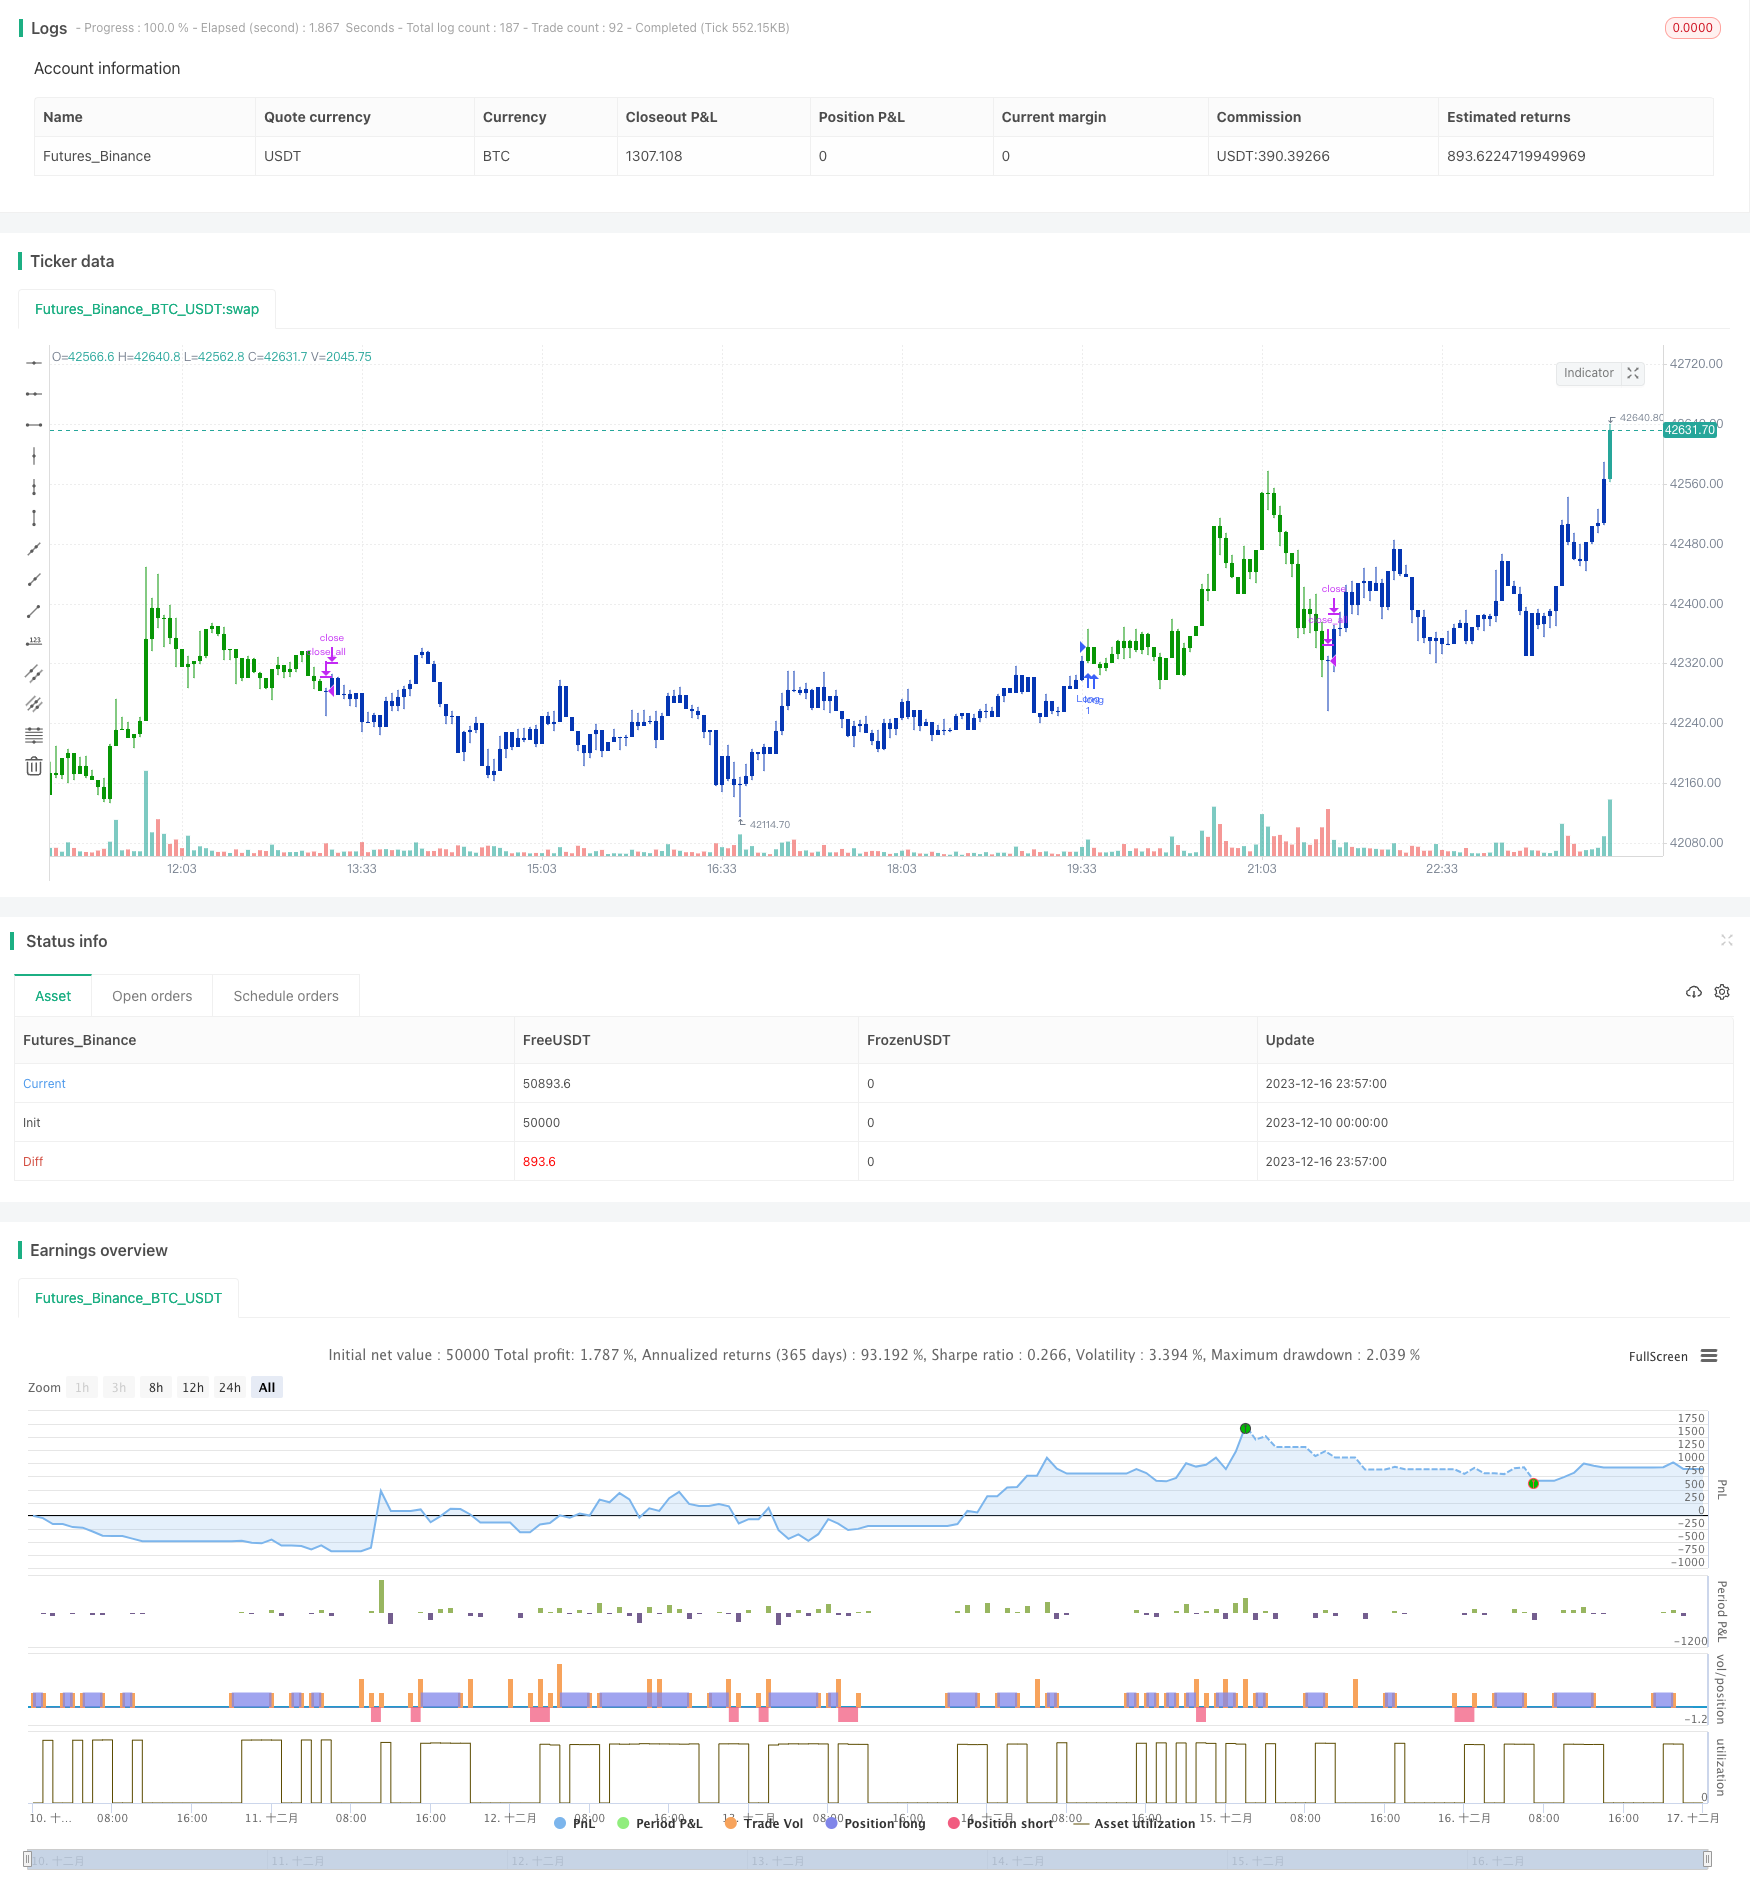Image resolution: width=1750 pixels, height=1899 pixels.
Task: Open the Open orders tab
Action: coord(152,996)
